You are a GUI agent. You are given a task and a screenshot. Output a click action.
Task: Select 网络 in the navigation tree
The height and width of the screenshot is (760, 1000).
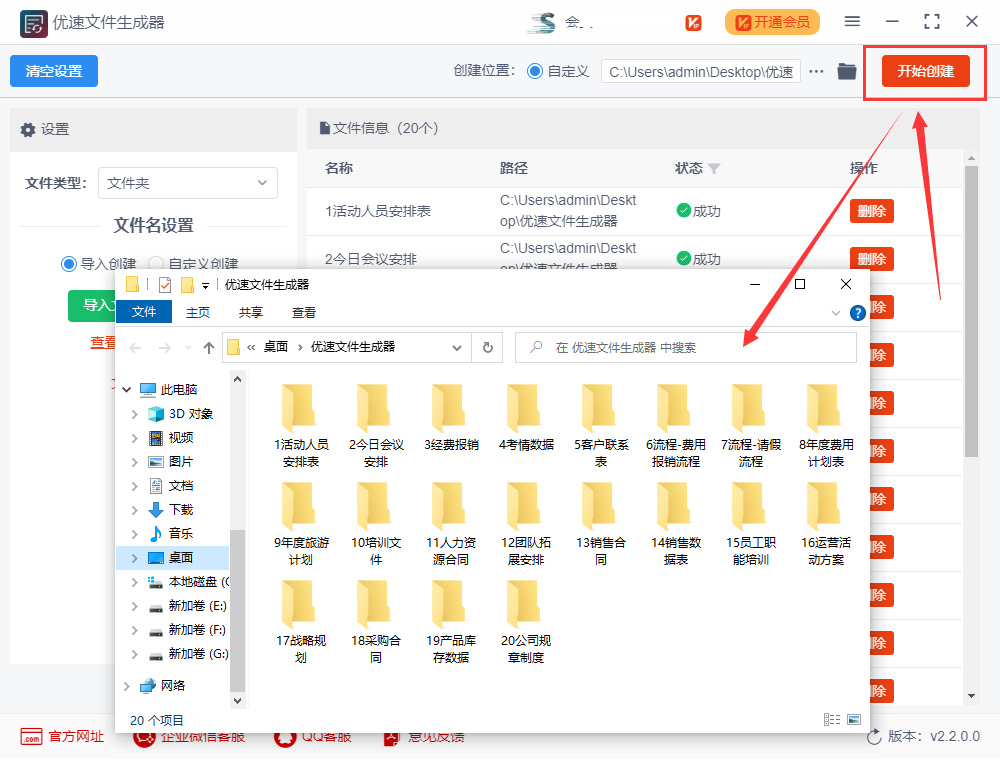[172, 685]
